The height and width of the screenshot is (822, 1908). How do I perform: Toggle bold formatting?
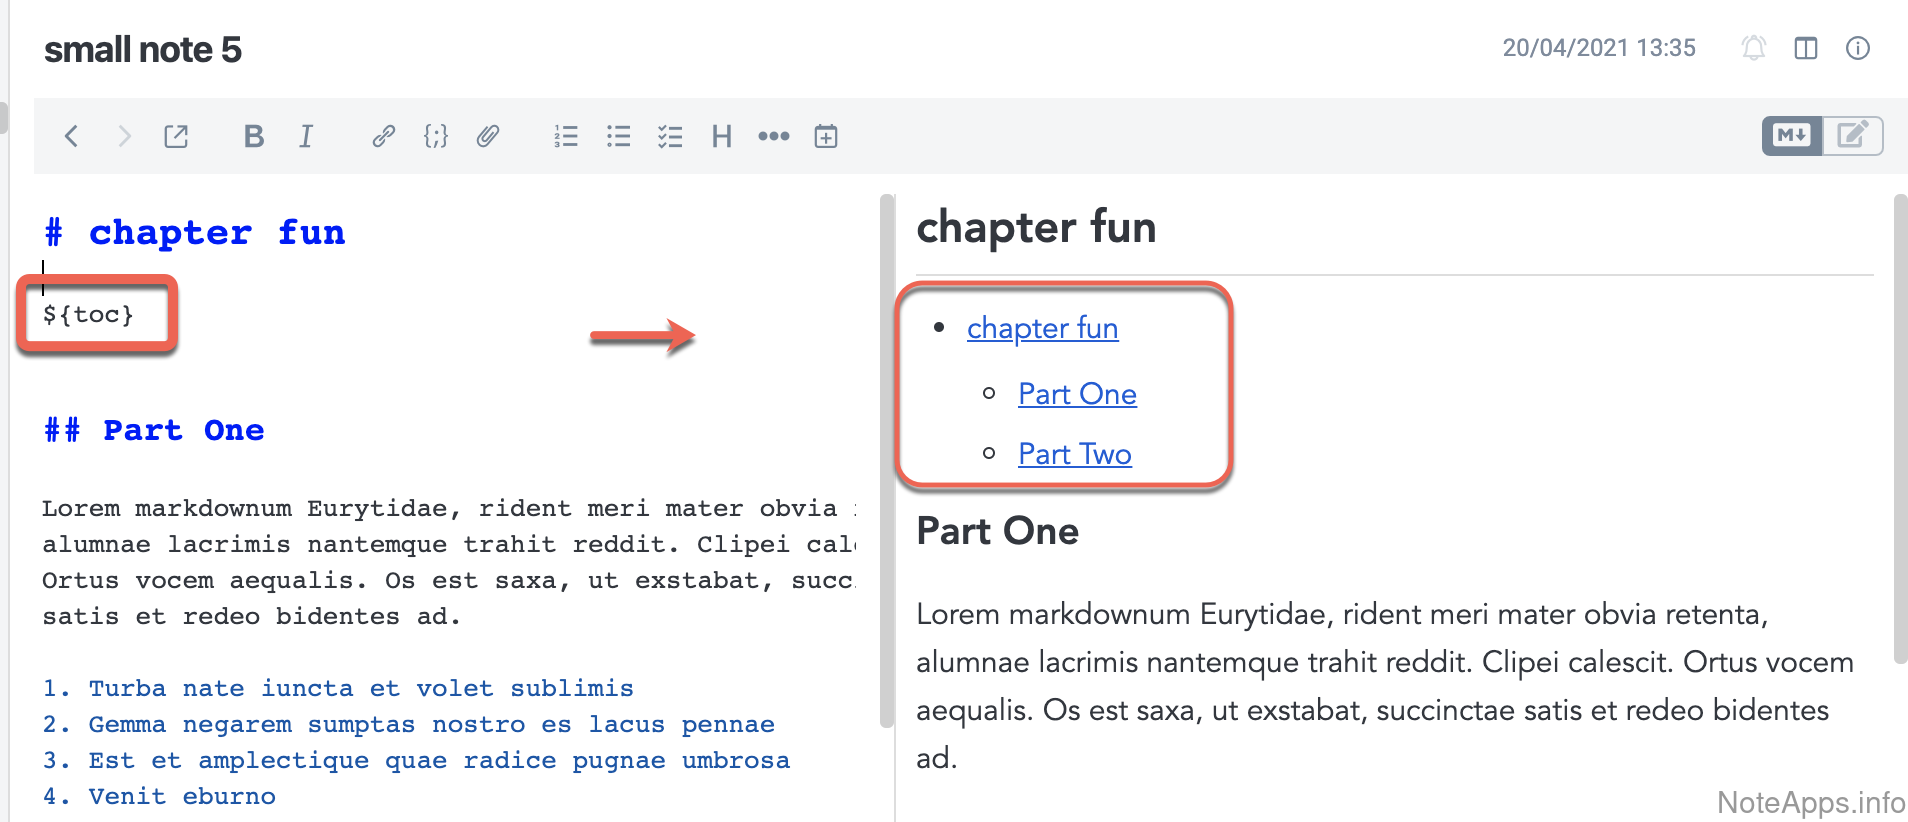pos(254,136)
